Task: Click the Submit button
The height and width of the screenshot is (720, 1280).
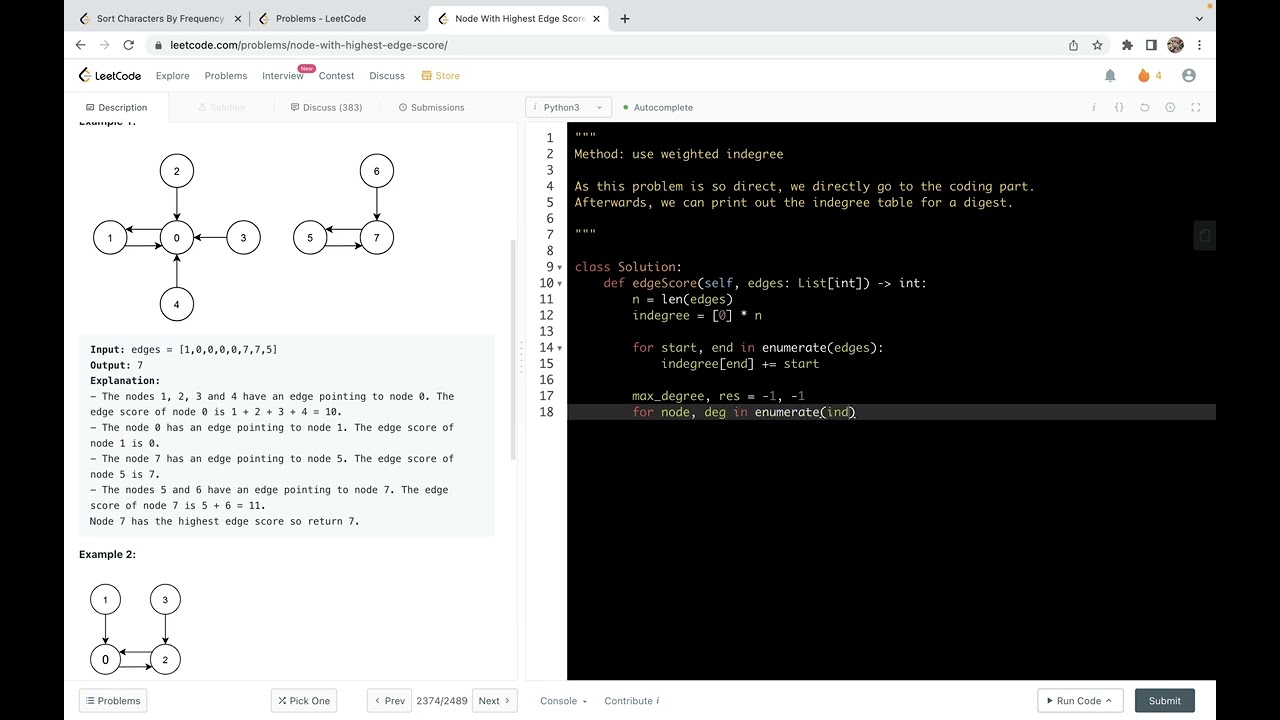Action: pyautogui.click(x=1165, y=701)
